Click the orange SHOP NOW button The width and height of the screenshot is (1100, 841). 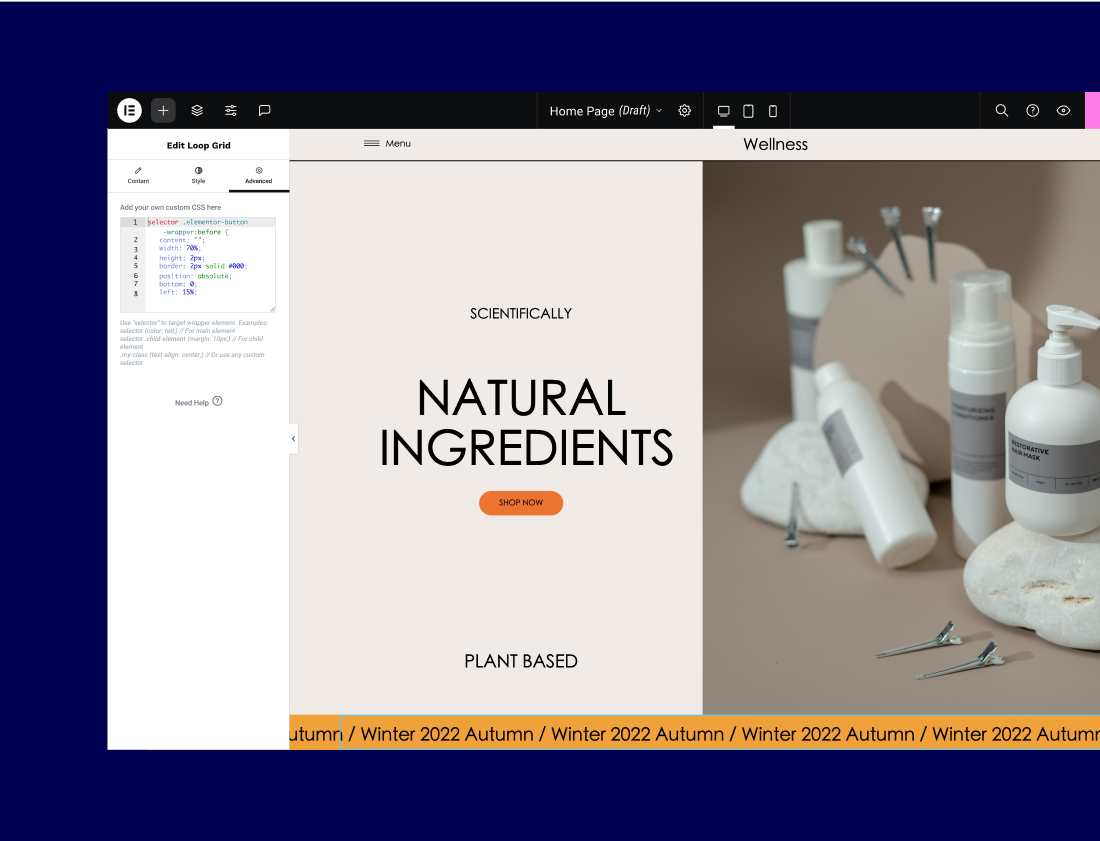coord(521,503)
